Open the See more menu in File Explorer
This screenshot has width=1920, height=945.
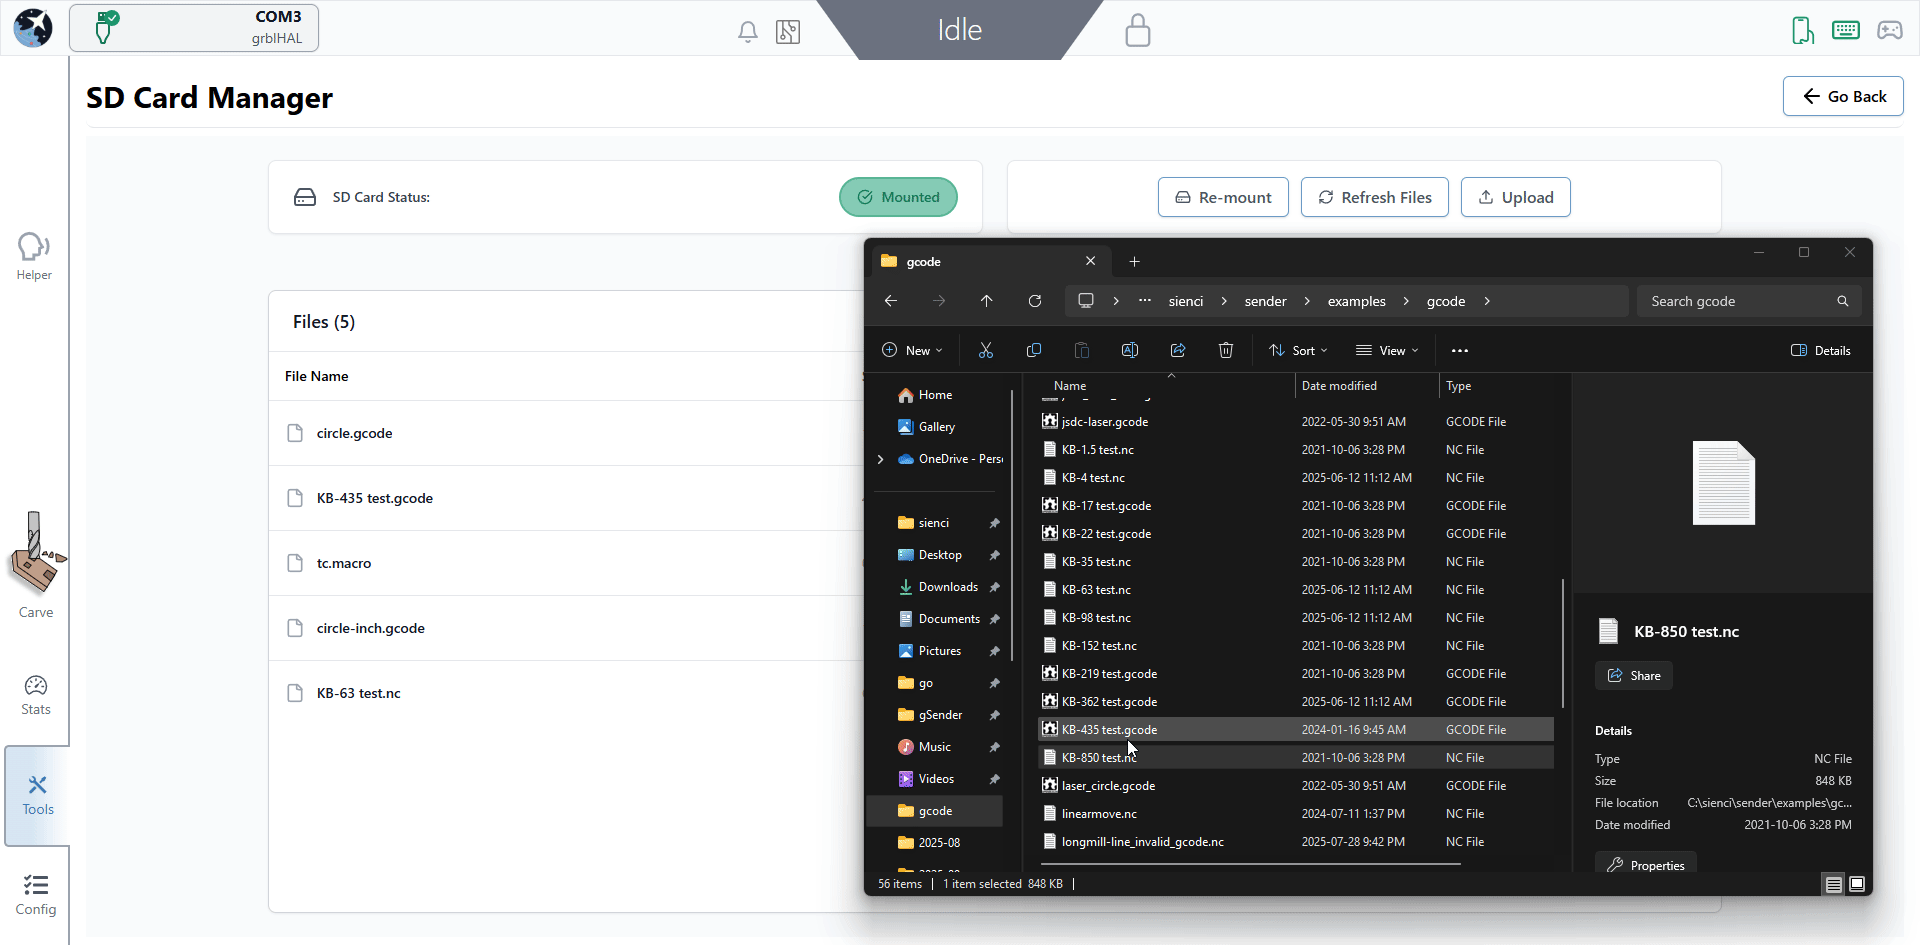click(1460, 350)
